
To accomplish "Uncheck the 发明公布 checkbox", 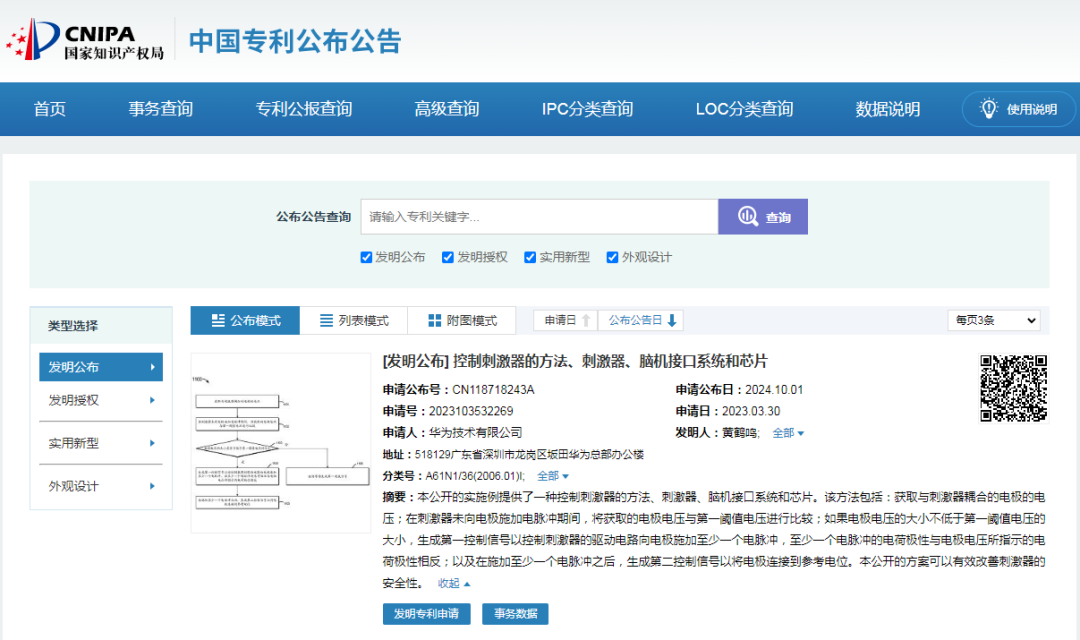I will coord(367,257).
